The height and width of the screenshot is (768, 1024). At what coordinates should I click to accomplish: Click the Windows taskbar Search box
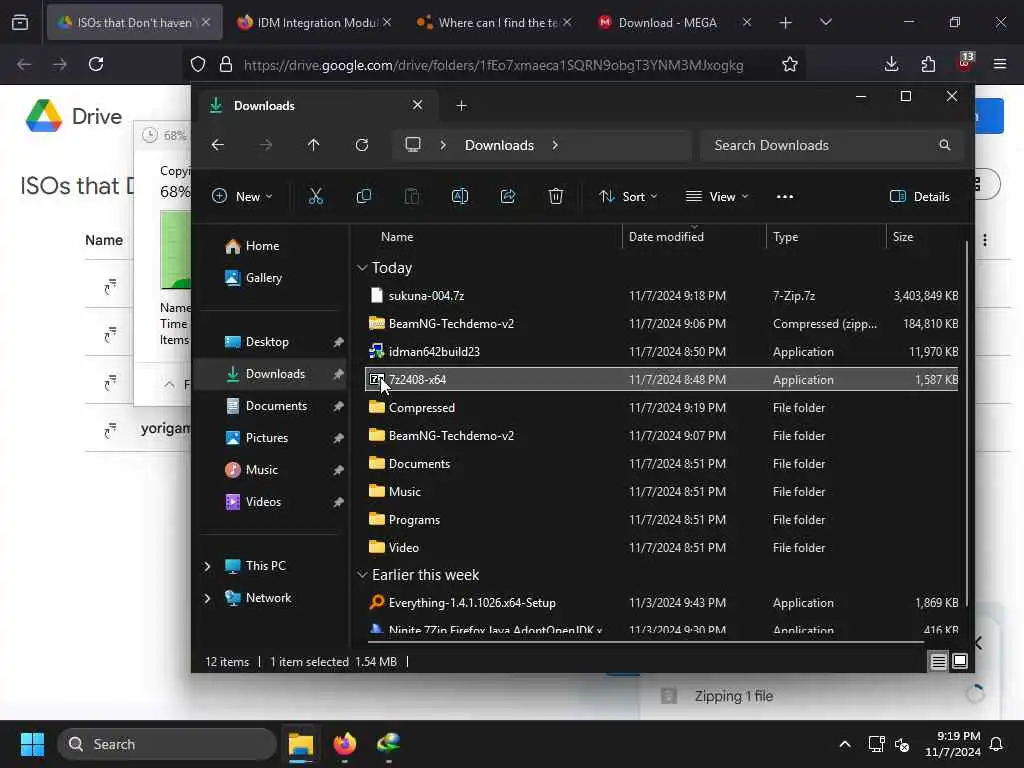pyautogui.click(x=167, y=744)
